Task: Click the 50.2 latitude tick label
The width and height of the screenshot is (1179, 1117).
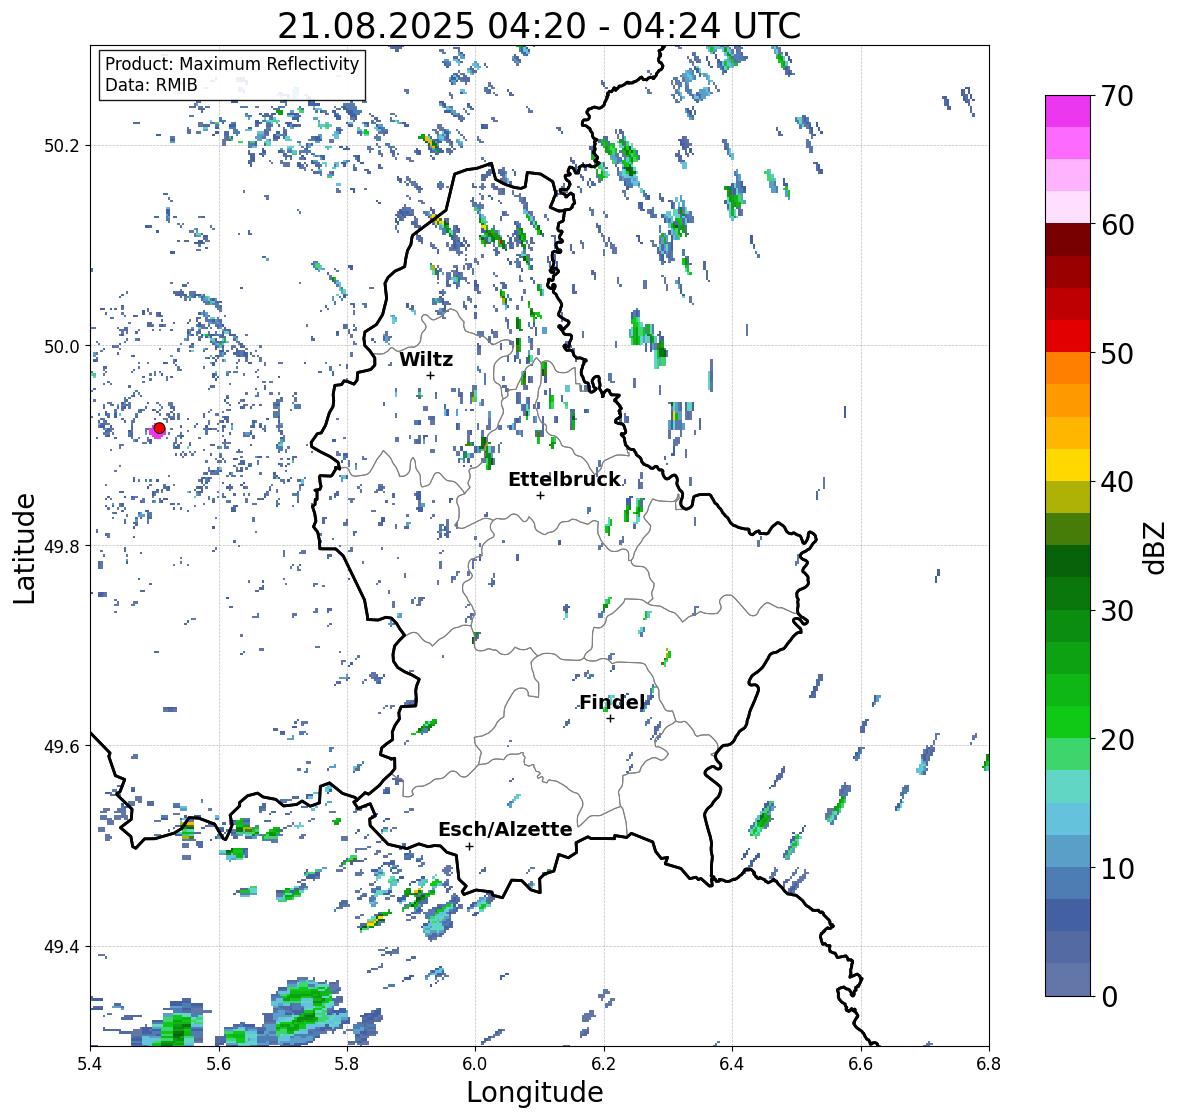Action: tap(62, 146)
